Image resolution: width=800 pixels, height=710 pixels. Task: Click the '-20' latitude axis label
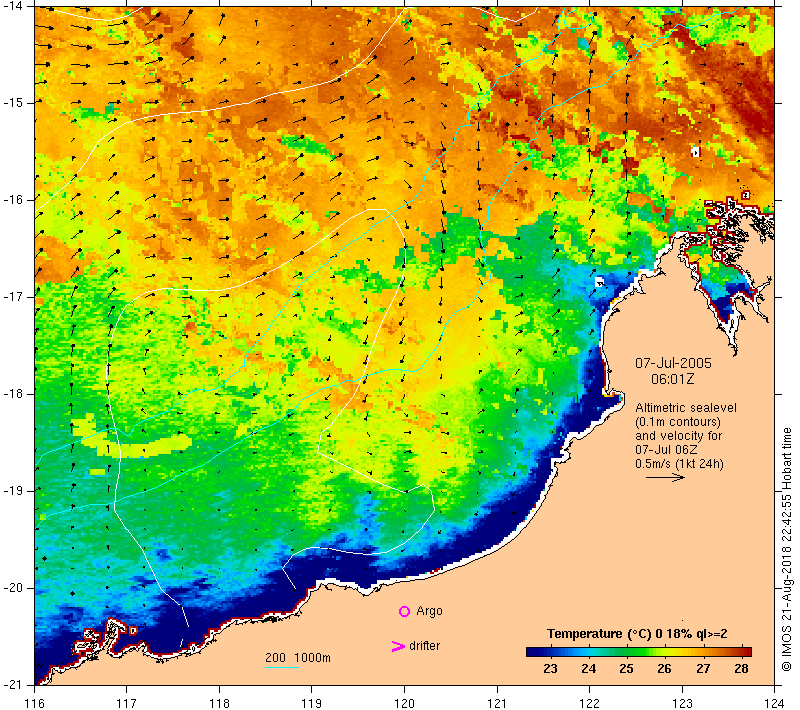(13, 588)
